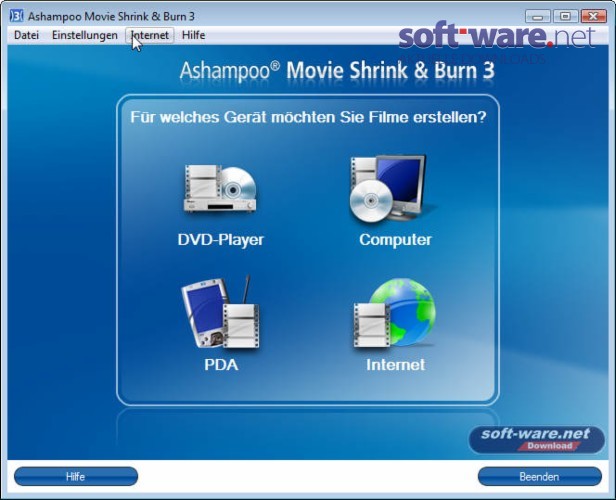616x500 pixels.
Task: Click the Ashampoo app icon in title bar
Action: [x=16, y=16]
